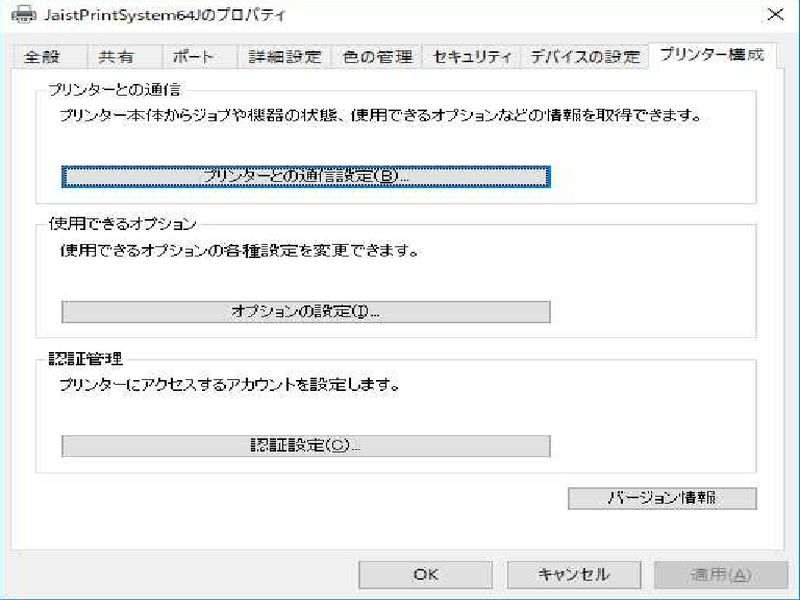The image size is (800, 600).
Task: Click the text プリンターにアクセスするアカウントを設定します。
Action: (x=229, y=384)
